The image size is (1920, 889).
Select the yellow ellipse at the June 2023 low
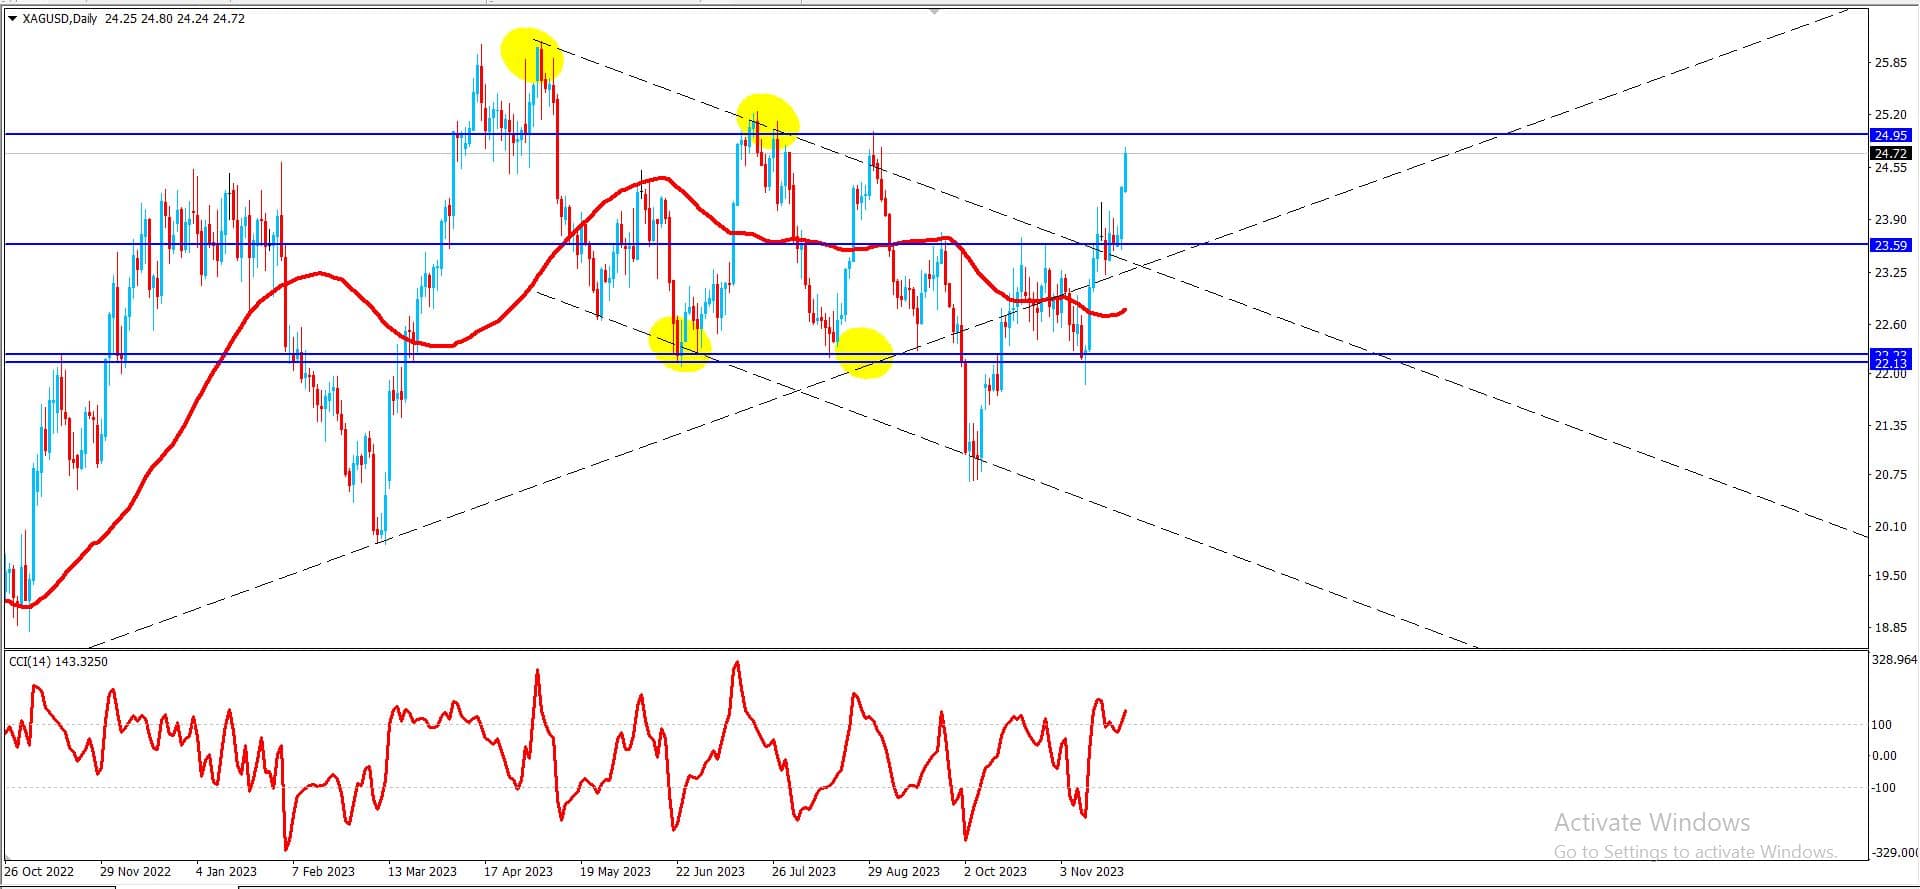681,343
